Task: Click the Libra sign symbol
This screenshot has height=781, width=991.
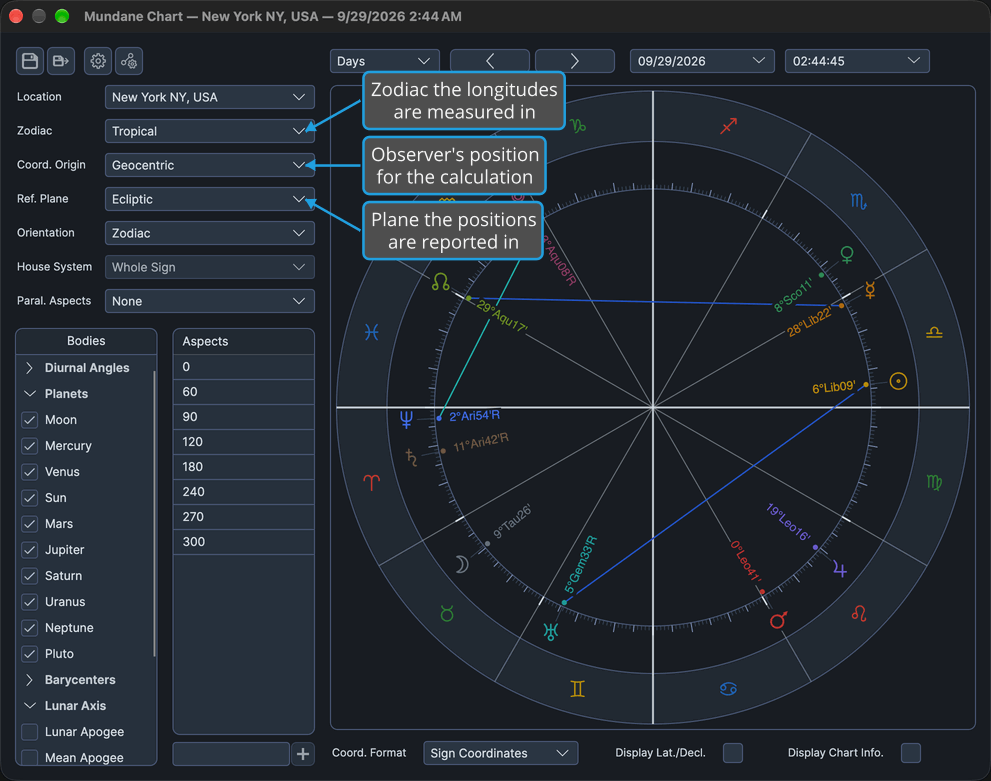Action: [x=934, y=332]
